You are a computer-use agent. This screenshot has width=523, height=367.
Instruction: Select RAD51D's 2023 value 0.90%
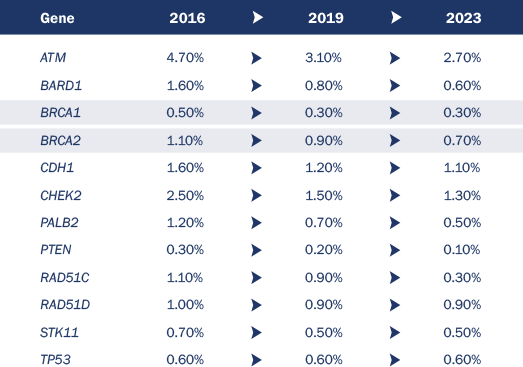(x=462, y=305)
